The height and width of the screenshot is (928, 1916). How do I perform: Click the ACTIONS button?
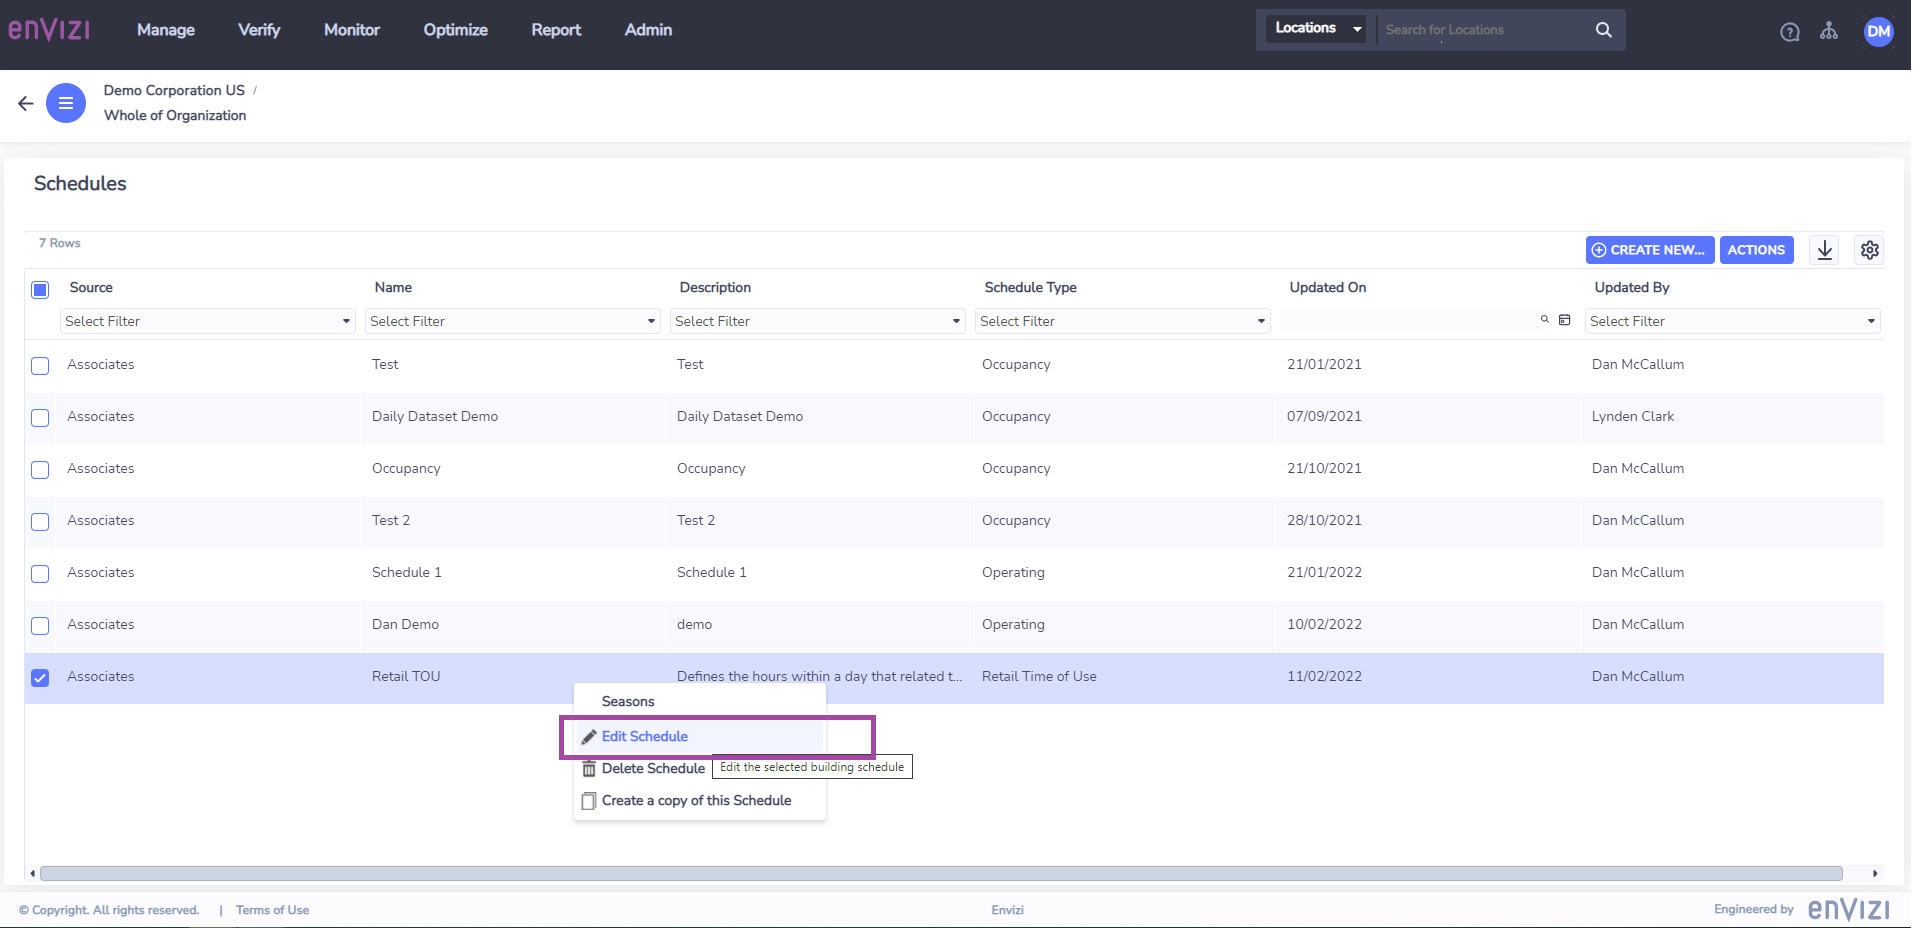point(1756,250)
